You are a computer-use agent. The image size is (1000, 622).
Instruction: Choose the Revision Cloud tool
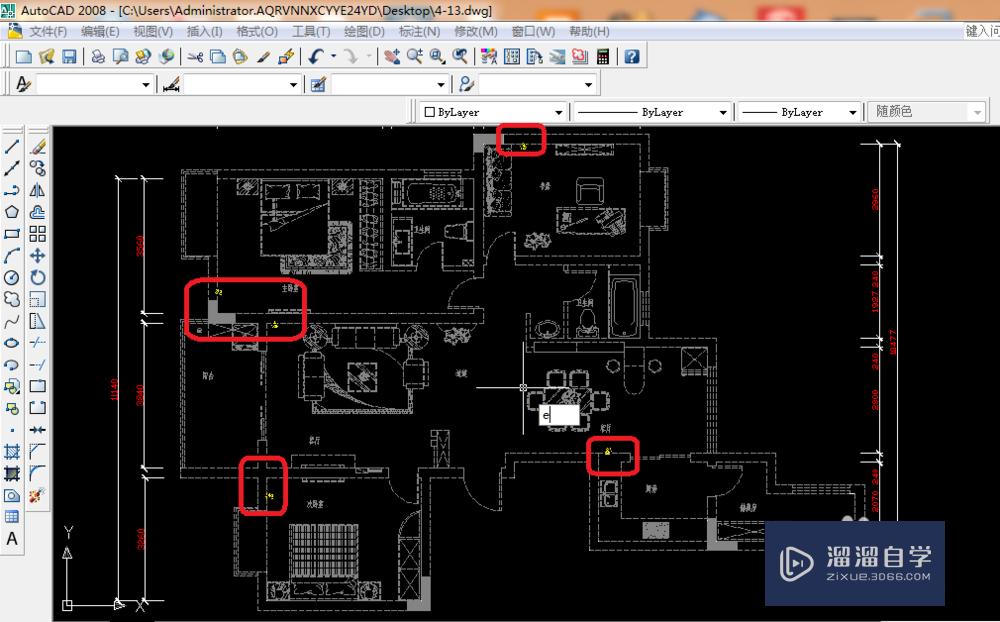point(12,299)
